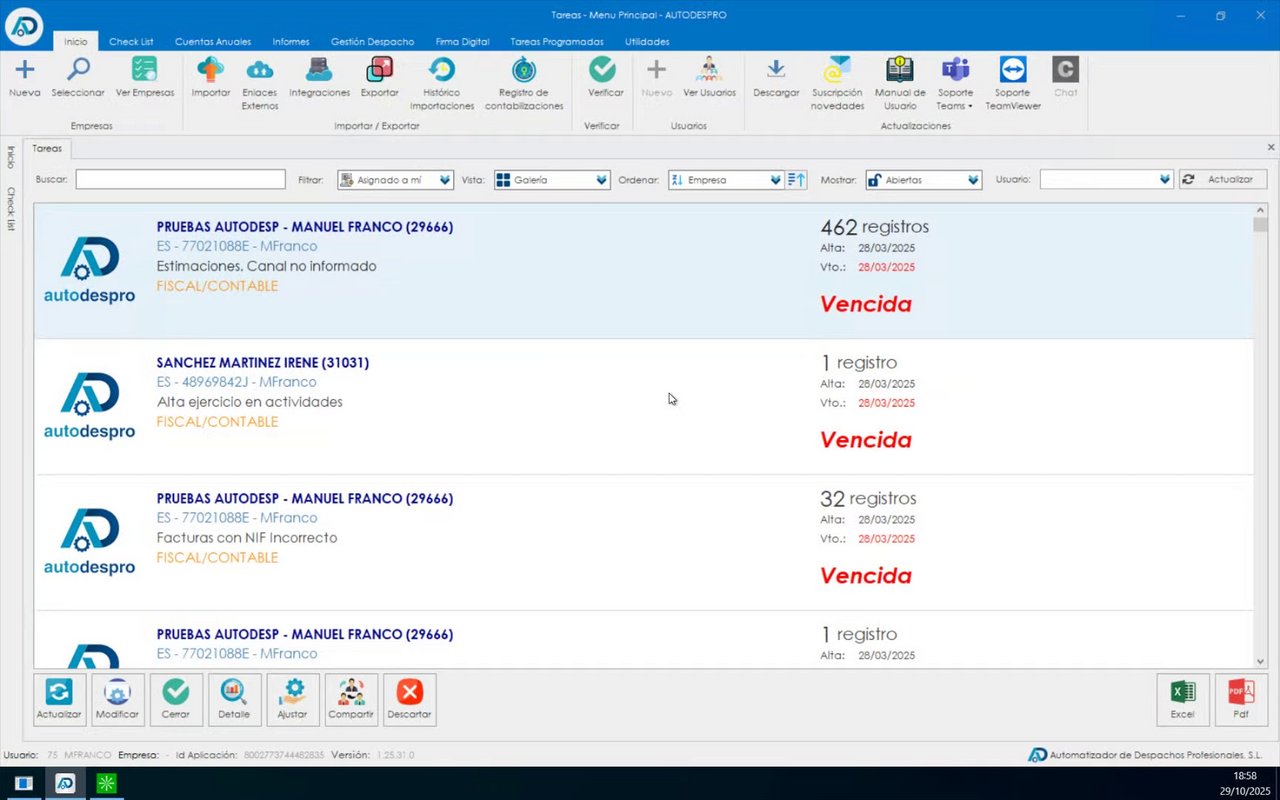Click the greyed Nuevo usuario icon
1280x800 pixels.
pyautogui.click(x=656, y=78)
